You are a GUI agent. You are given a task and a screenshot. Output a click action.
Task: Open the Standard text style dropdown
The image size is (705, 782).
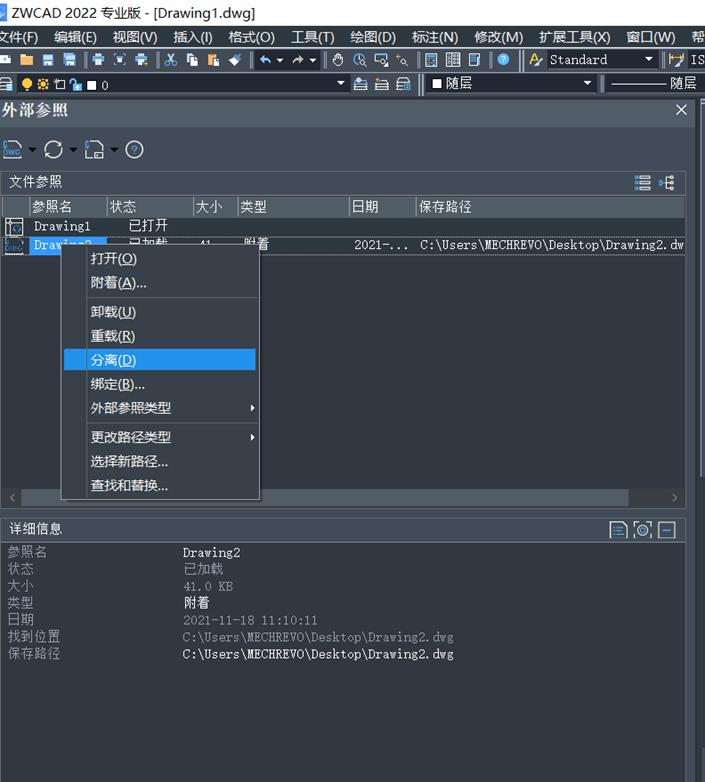648,59
